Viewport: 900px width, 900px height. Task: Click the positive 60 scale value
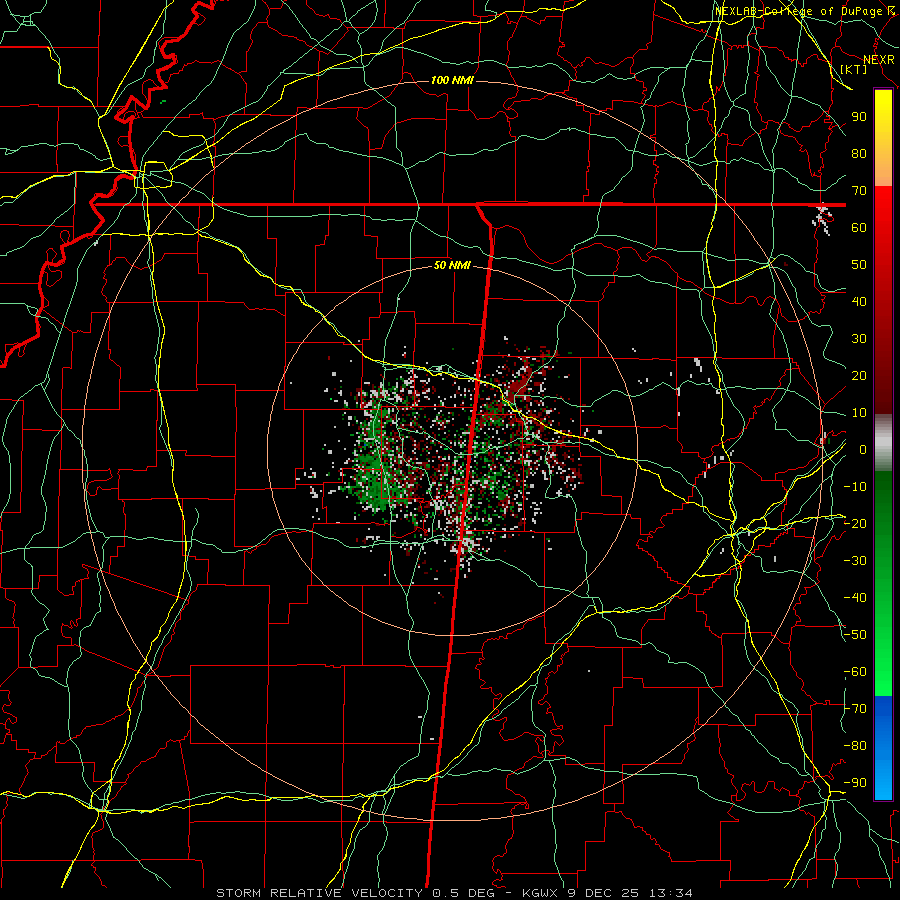[859, 227]
